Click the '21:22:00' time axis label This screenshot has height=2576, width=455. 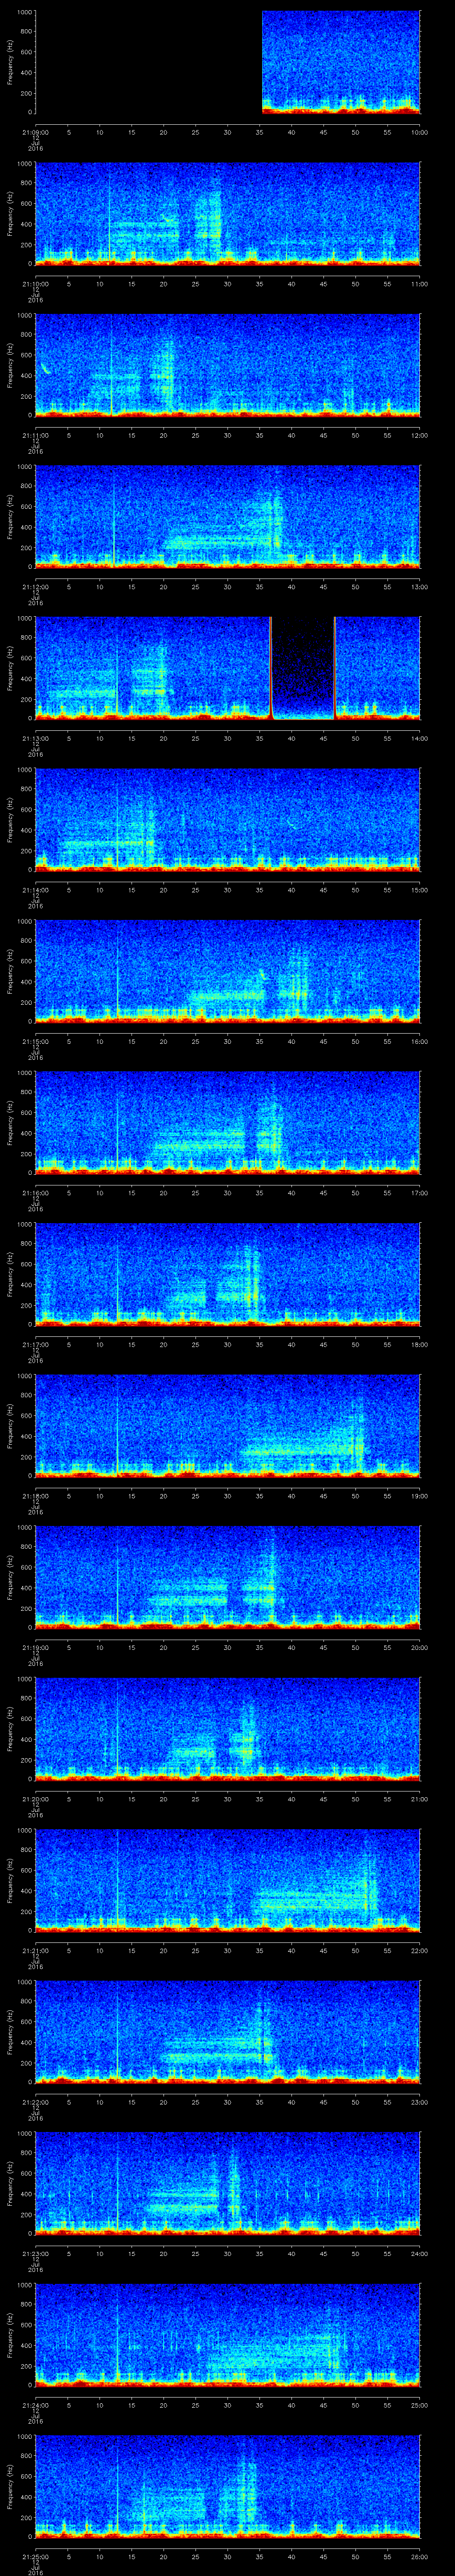pos(35,2101)
